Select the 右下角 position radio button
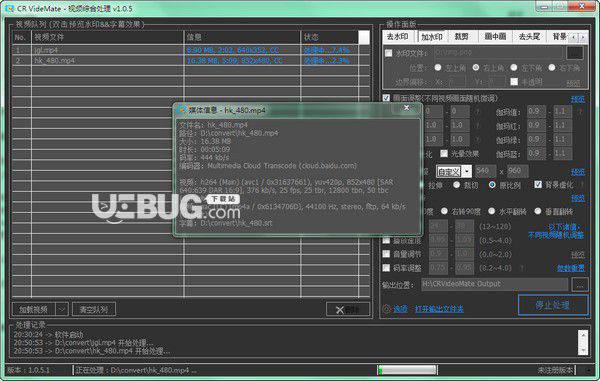Image resolution: width=600 pixels, height=381 pixels. pyautogui.click(x=551, y=68)
